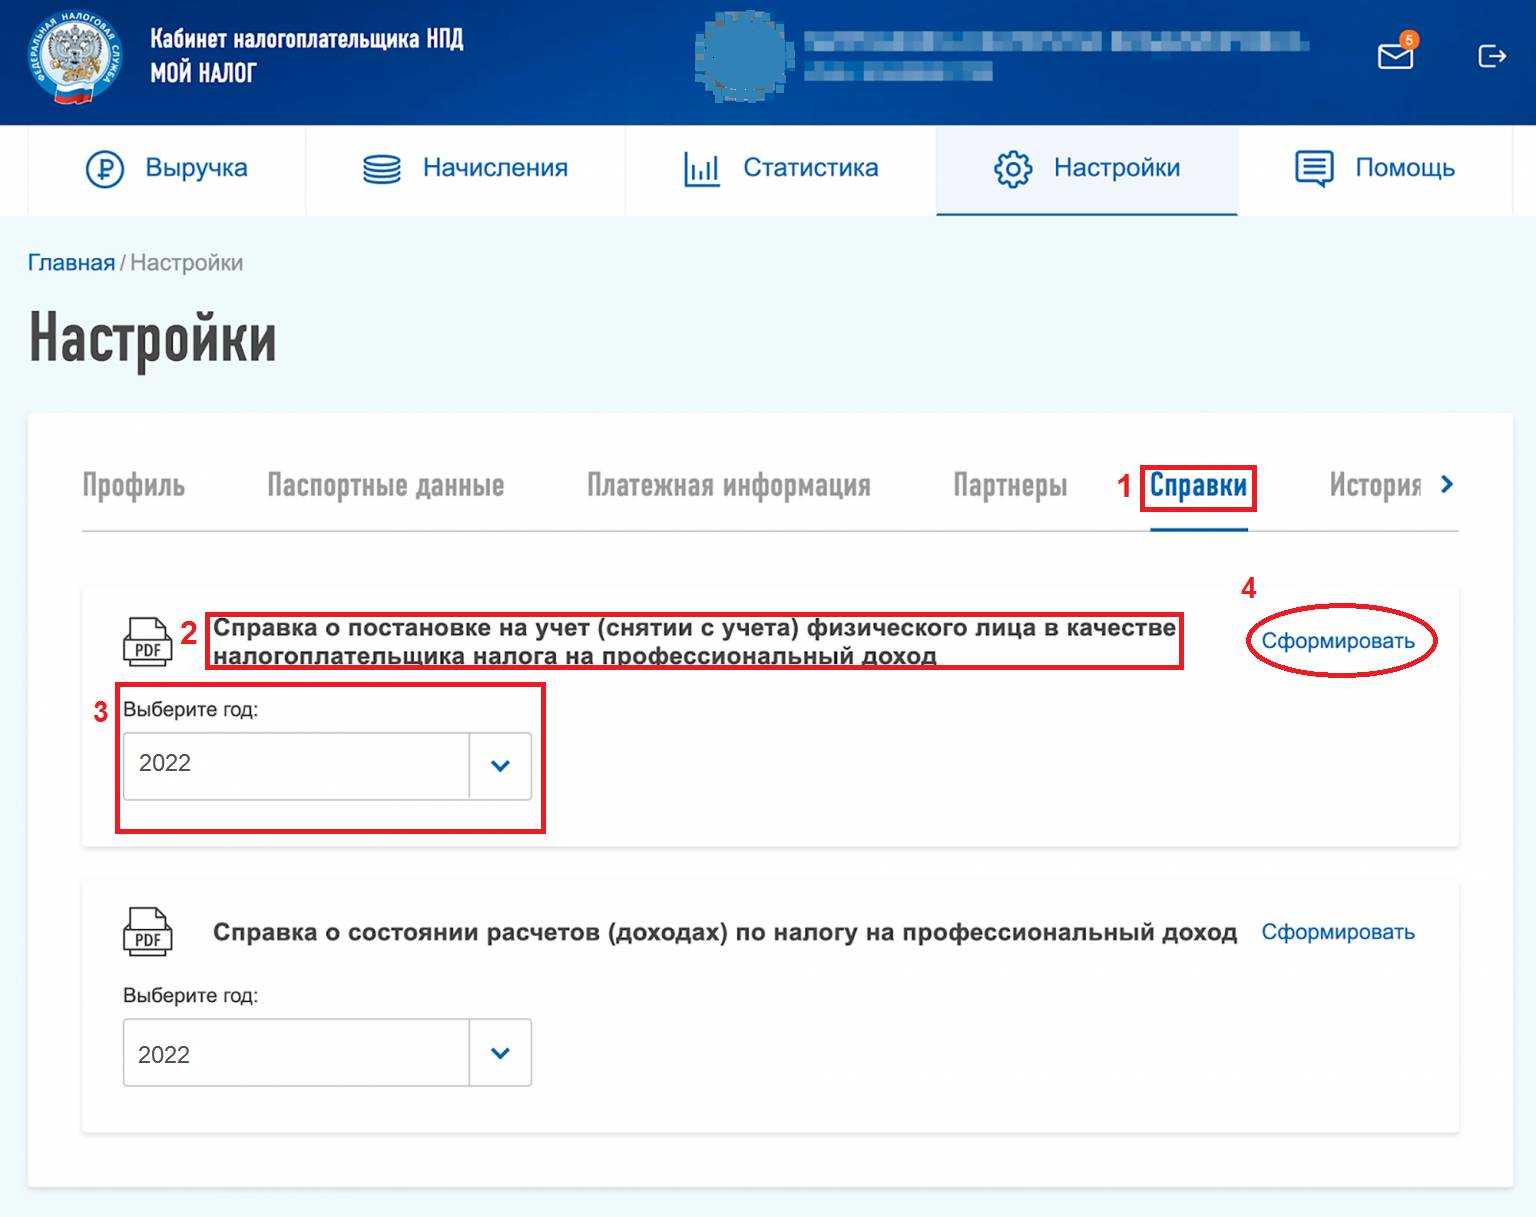This screenshot has width=1536, height=1217.
Task: Switch to the Справки tab
Action: 1198,486
